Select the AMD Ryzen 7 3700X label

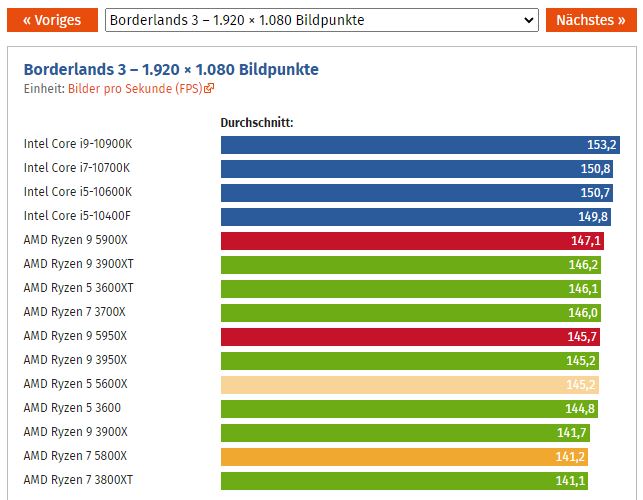click(x=75, y=312)
